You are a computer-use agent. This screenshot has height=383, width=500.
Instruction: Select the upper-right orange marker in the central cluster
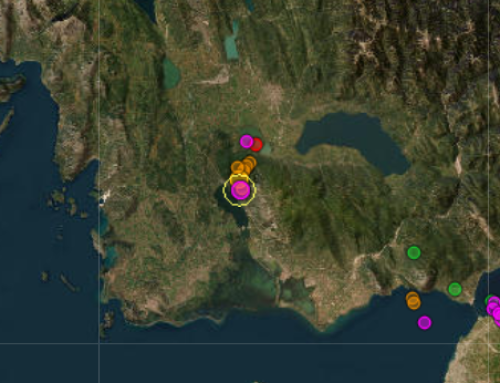pyautogui.click(x=249, y=162)
